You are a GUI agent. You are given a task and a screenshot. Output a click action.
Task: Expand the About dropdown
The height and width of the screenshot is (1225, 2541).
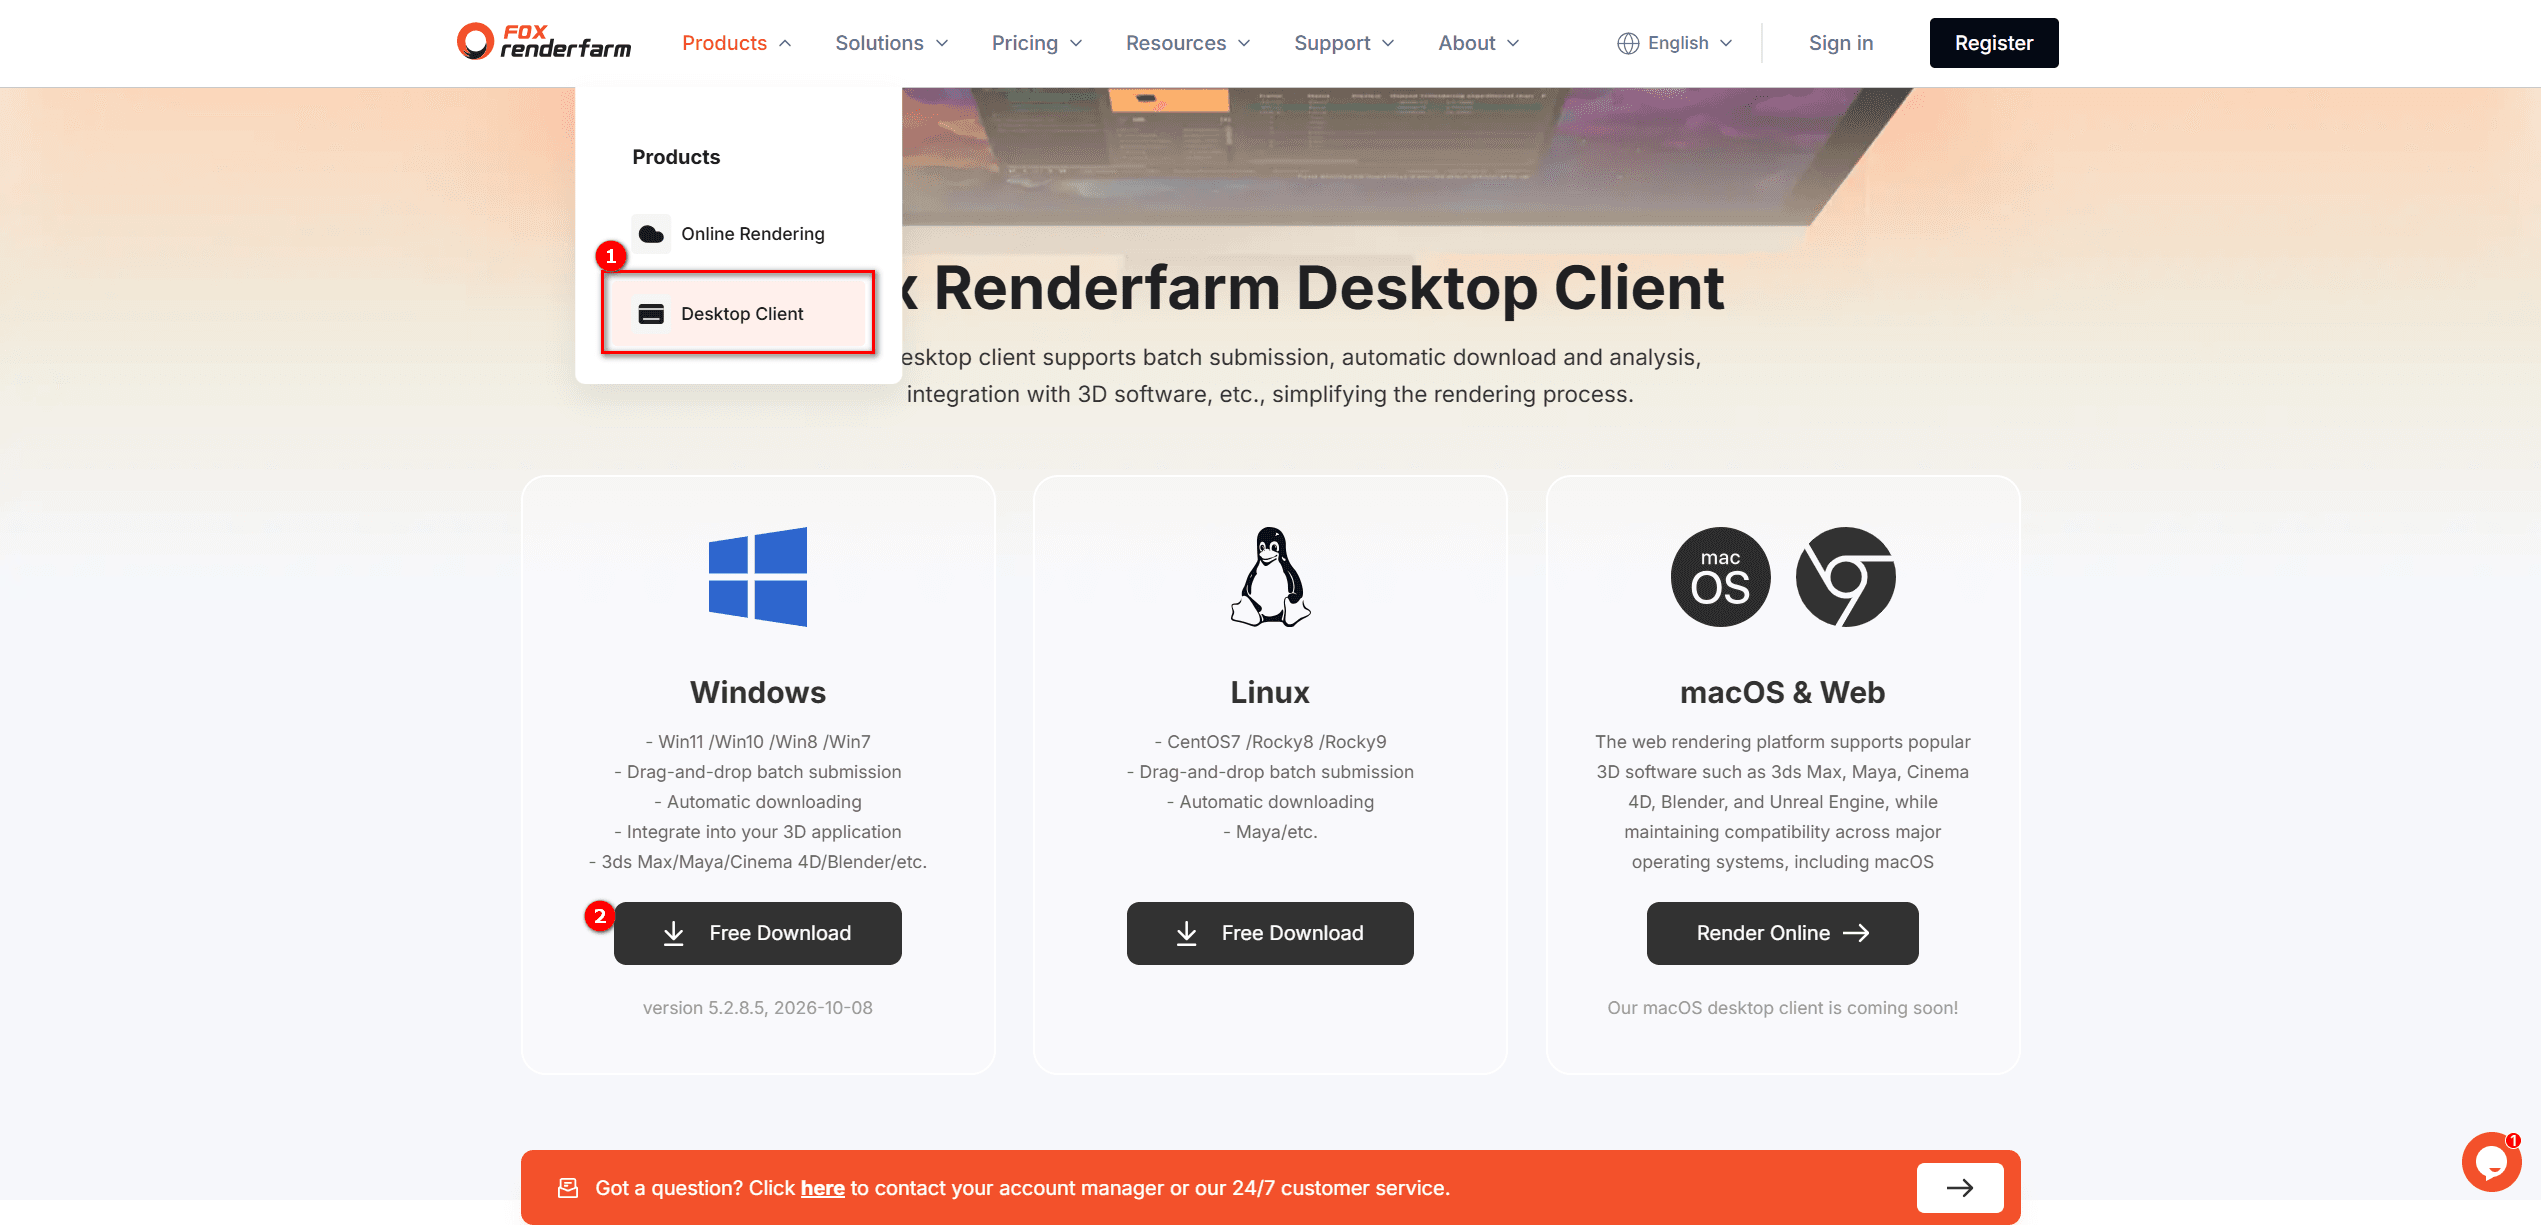coord(1478,43)
